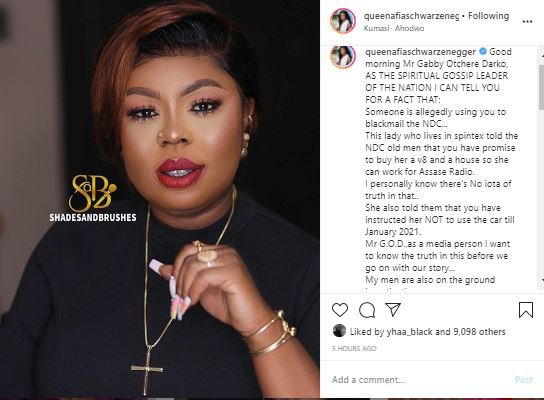544x400 pixels.
Task: Click the 3 HOURS AGO timestamp
Action: 354,348
